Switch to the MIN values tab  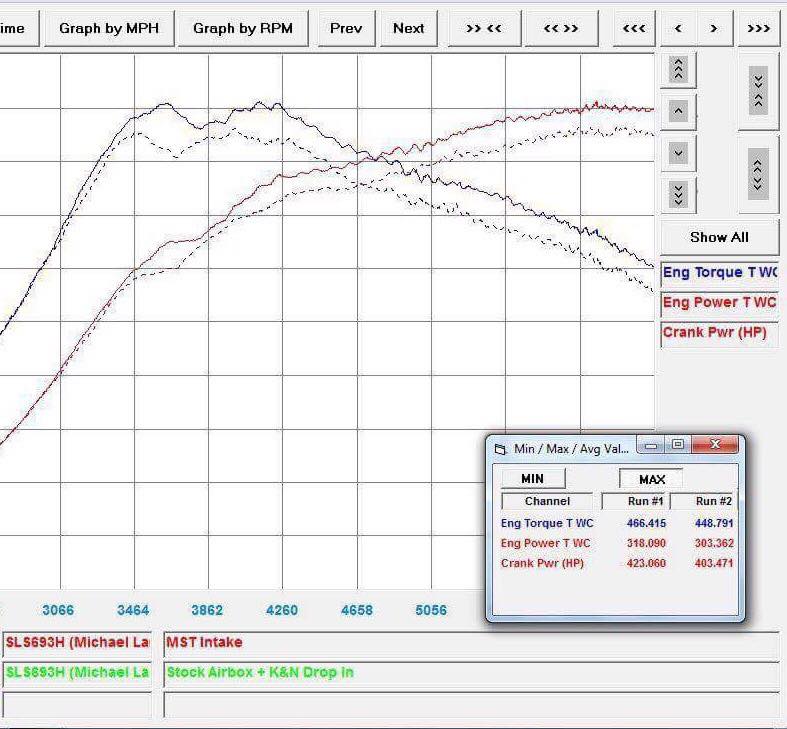[x=533, y=478]
